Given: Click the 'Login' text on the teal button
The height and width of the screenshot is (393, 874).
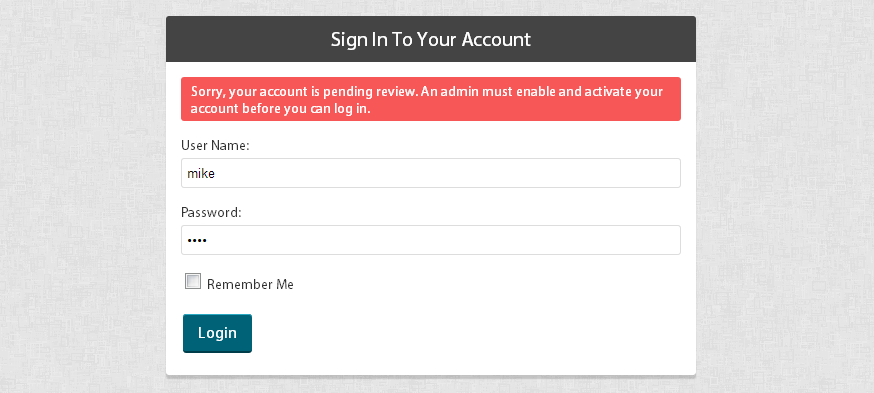Looking at the screenshot, I should (217, 333).
